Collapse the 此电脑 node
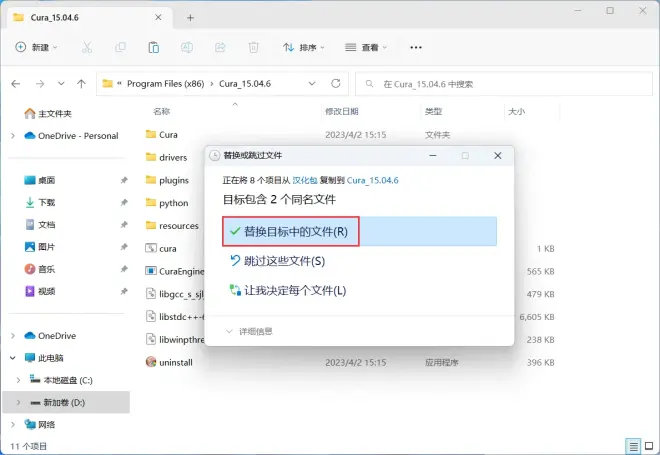The image size is (660, 455). pos(13,358)
